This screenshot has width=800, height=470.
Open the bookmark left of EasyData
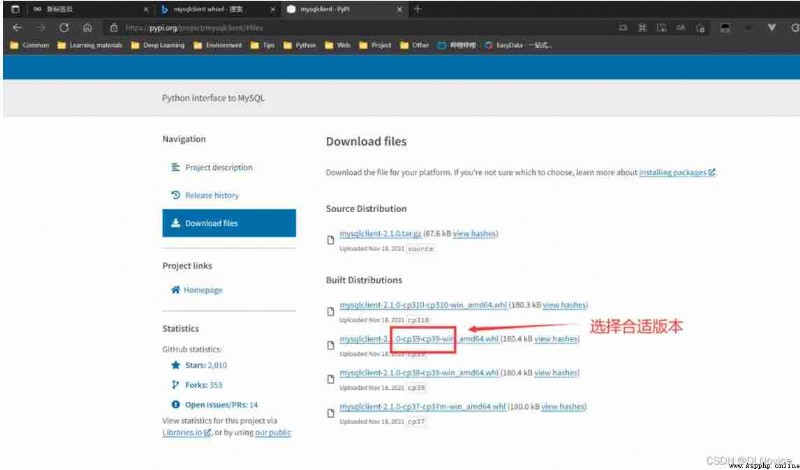(x=457, y=45)
